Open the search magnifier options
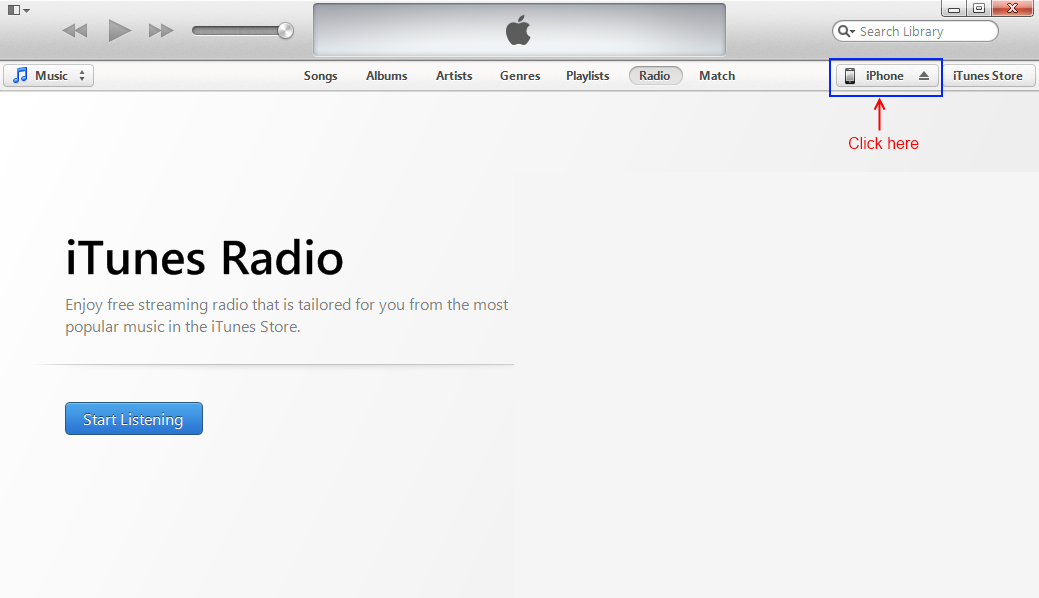1039x598 pixels. click(846, 31)
